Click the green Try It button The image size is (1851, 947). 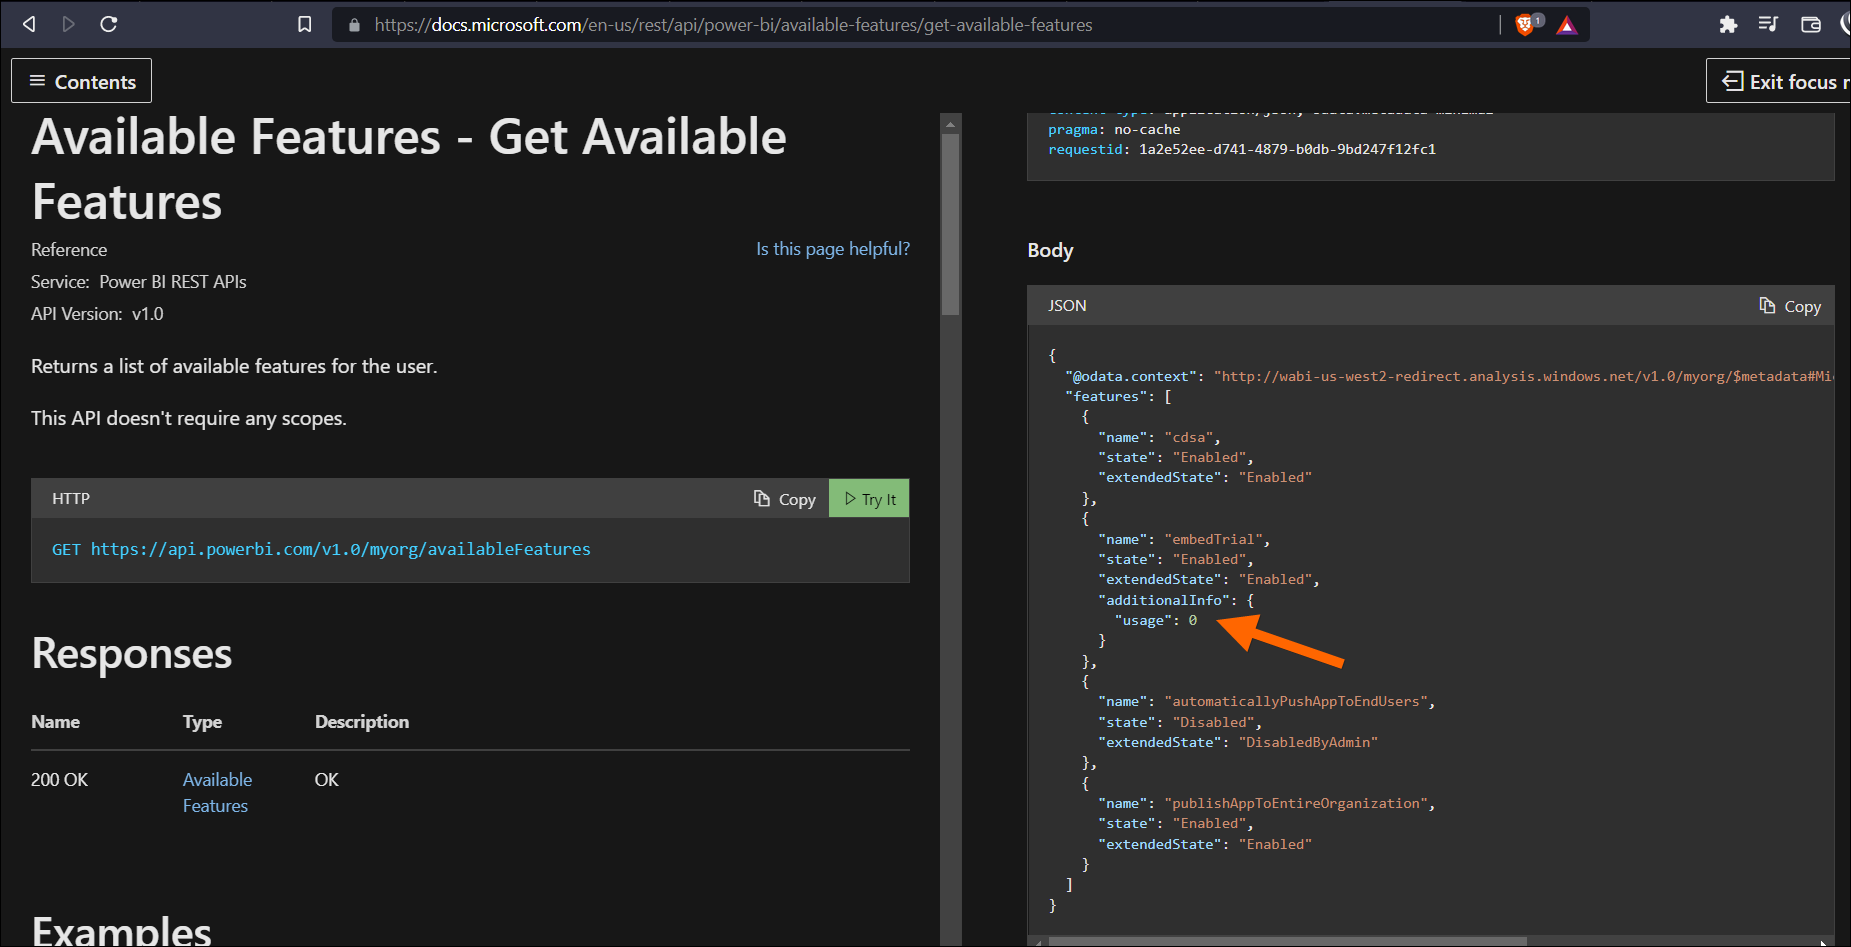coord(869,499)
